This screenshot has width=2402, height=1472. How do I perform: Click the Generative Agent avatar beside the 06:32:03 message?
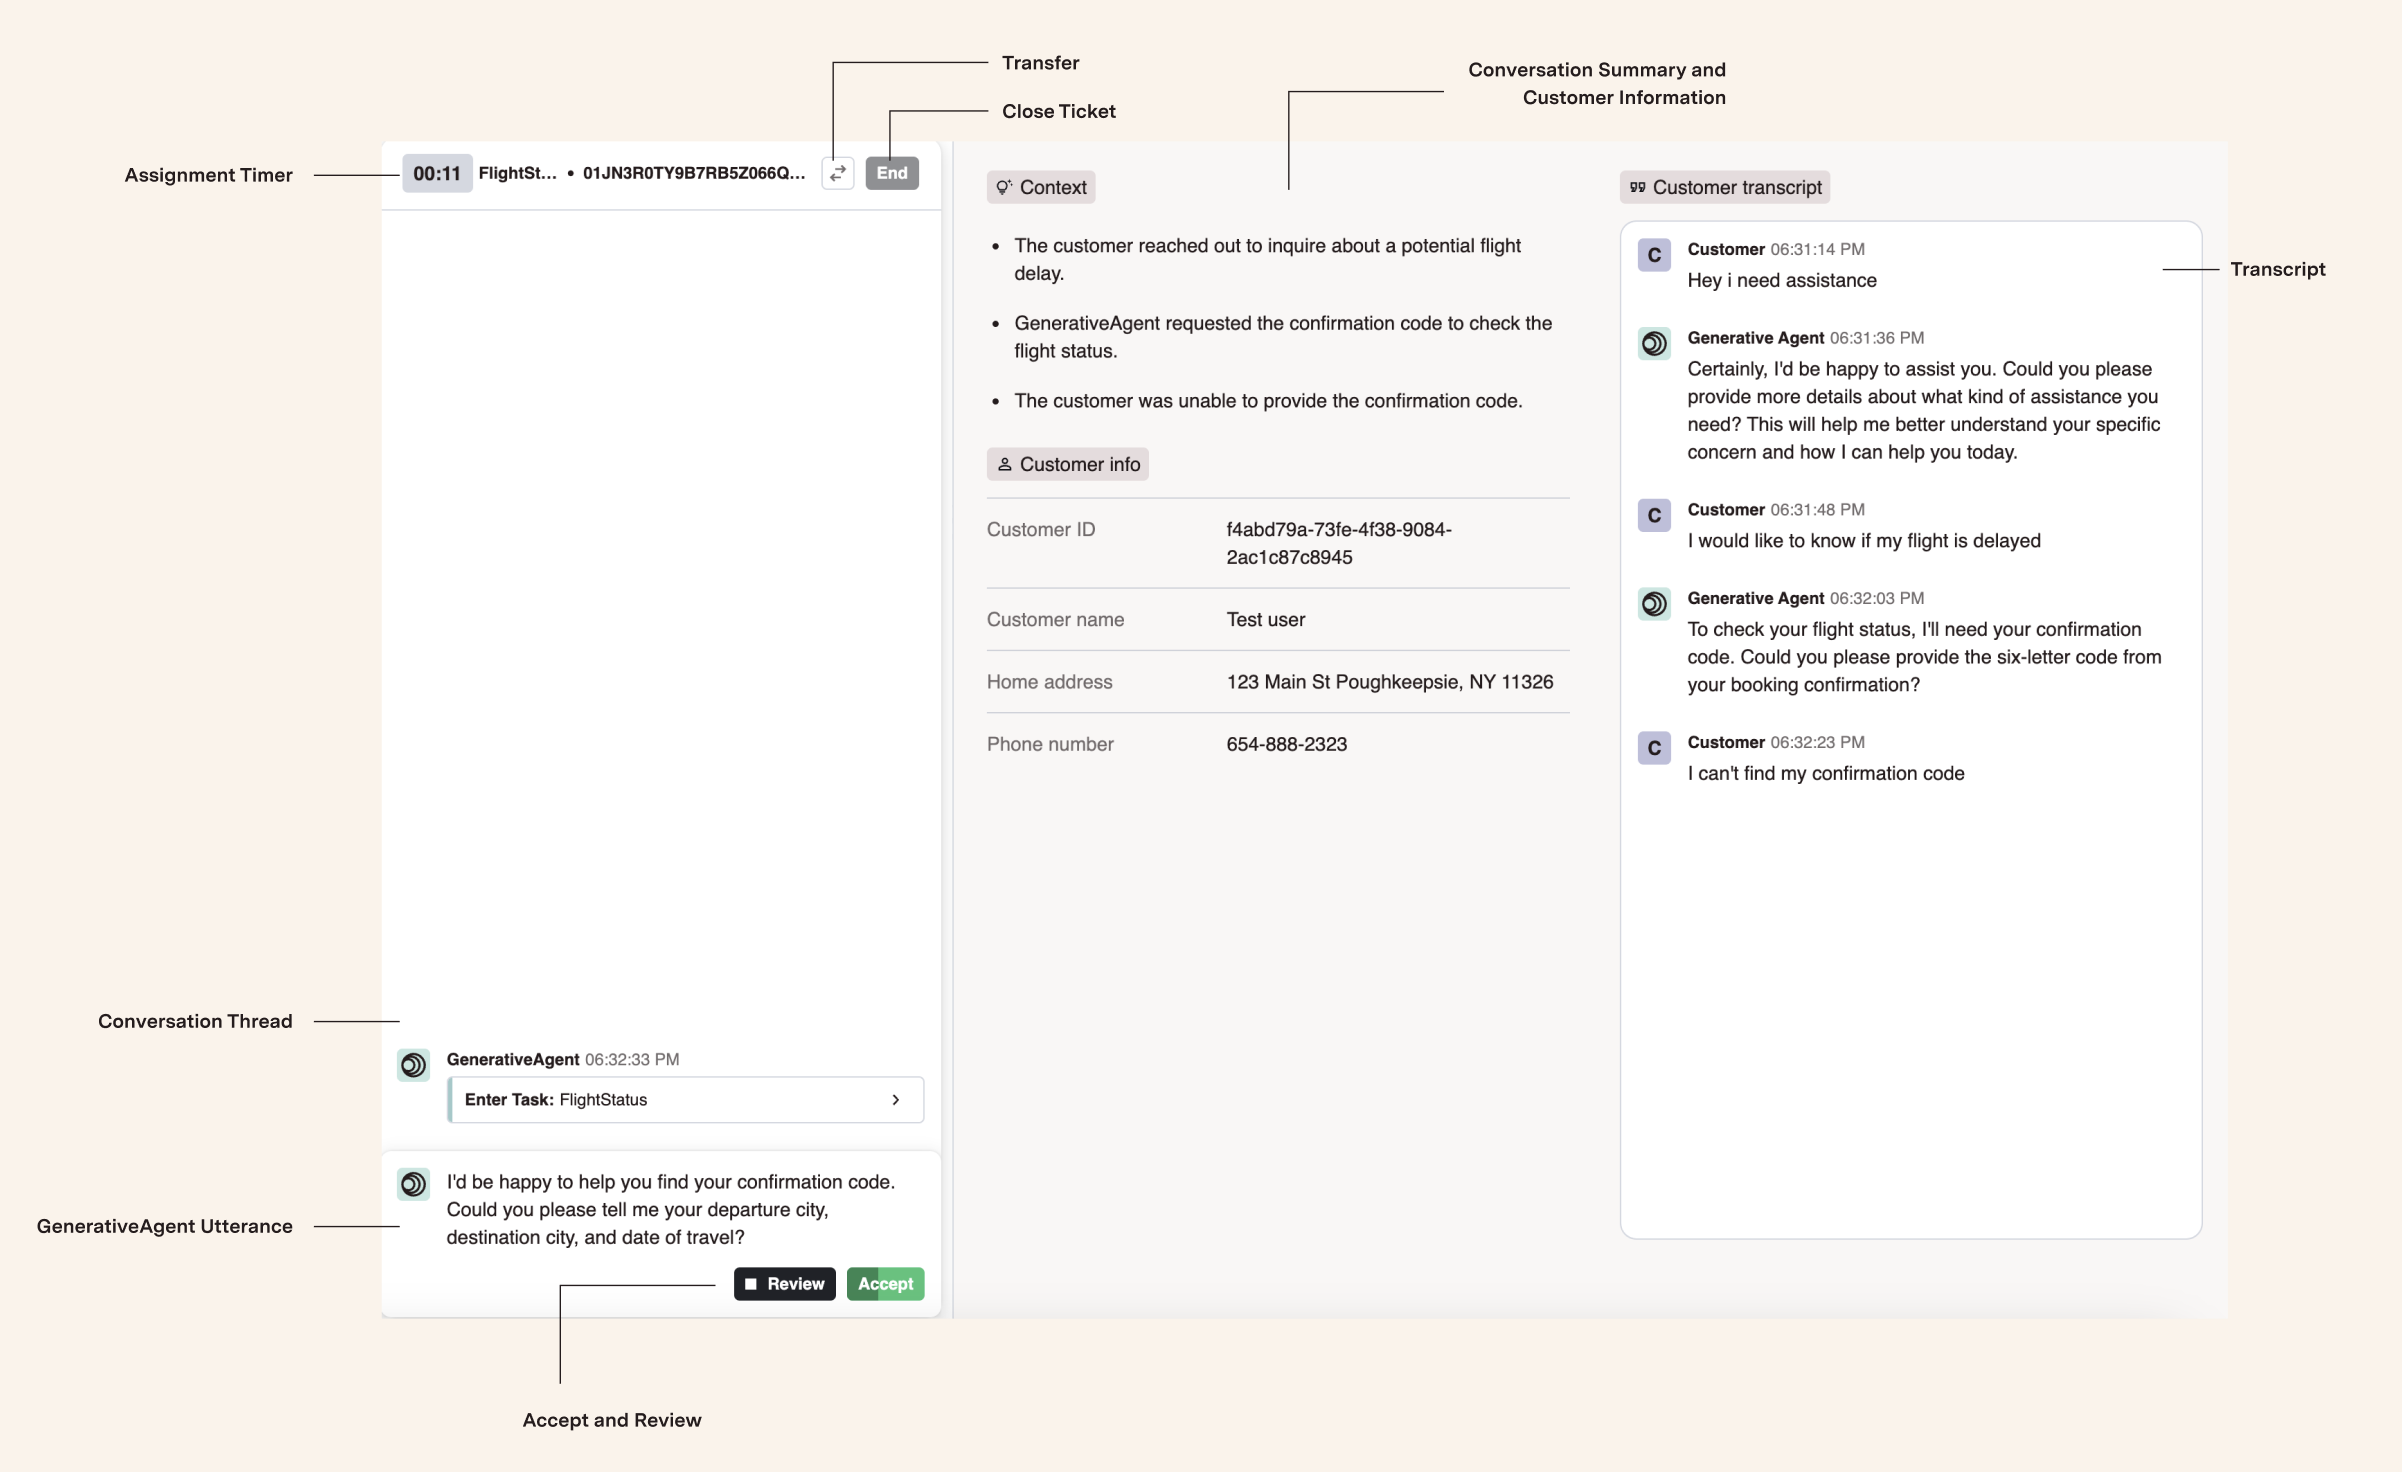pyautogui.click(x=1653, y=604)
